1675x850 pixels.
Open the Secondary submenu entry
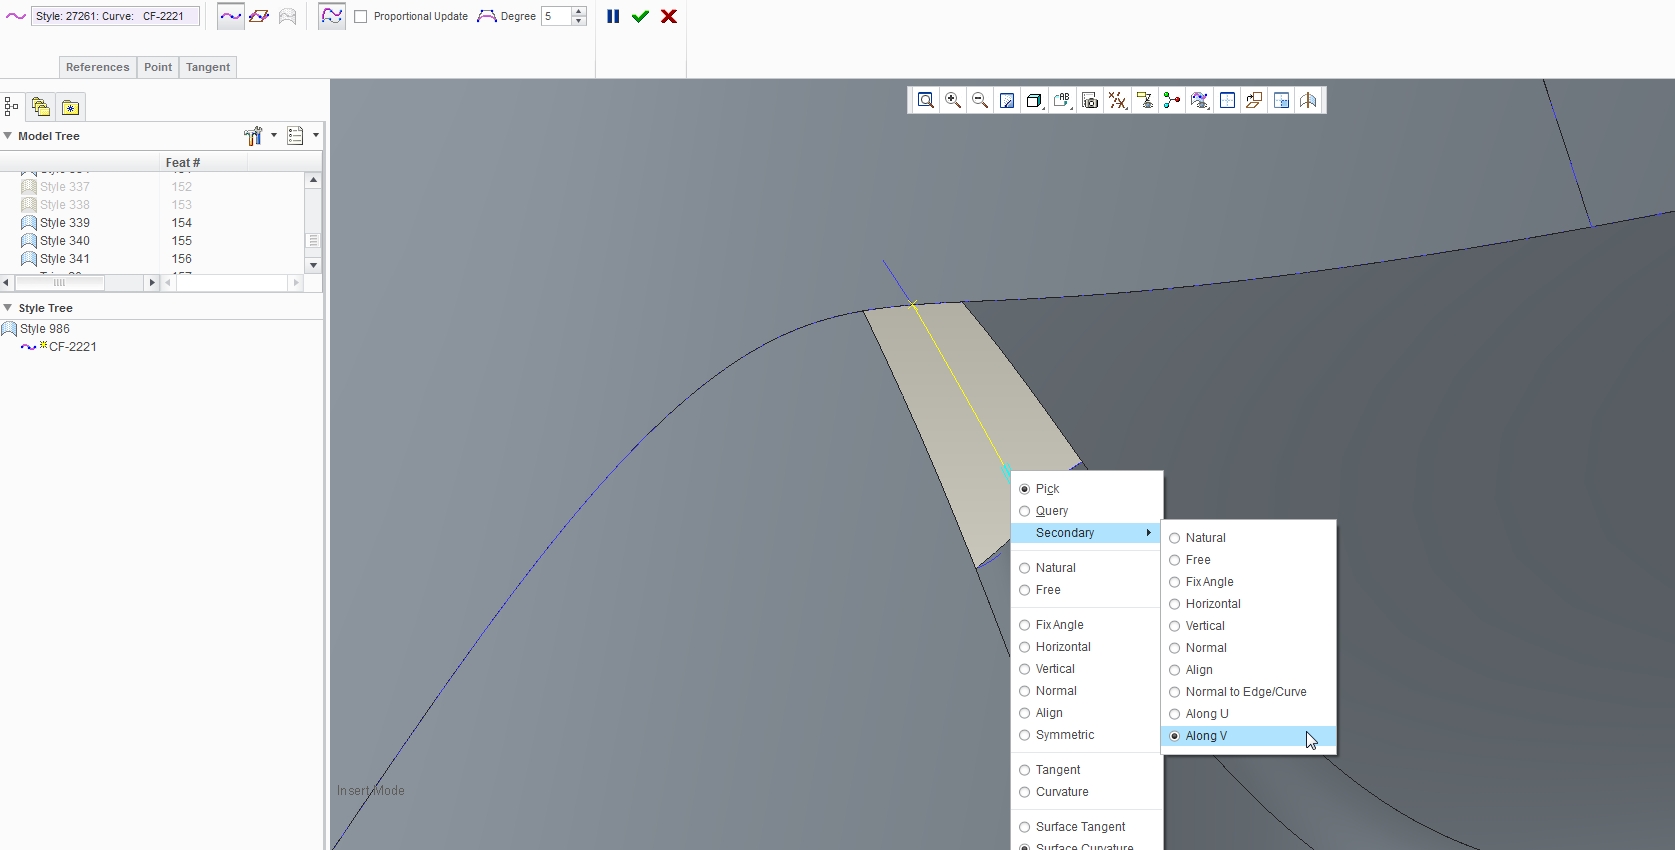pos(1086,533)
